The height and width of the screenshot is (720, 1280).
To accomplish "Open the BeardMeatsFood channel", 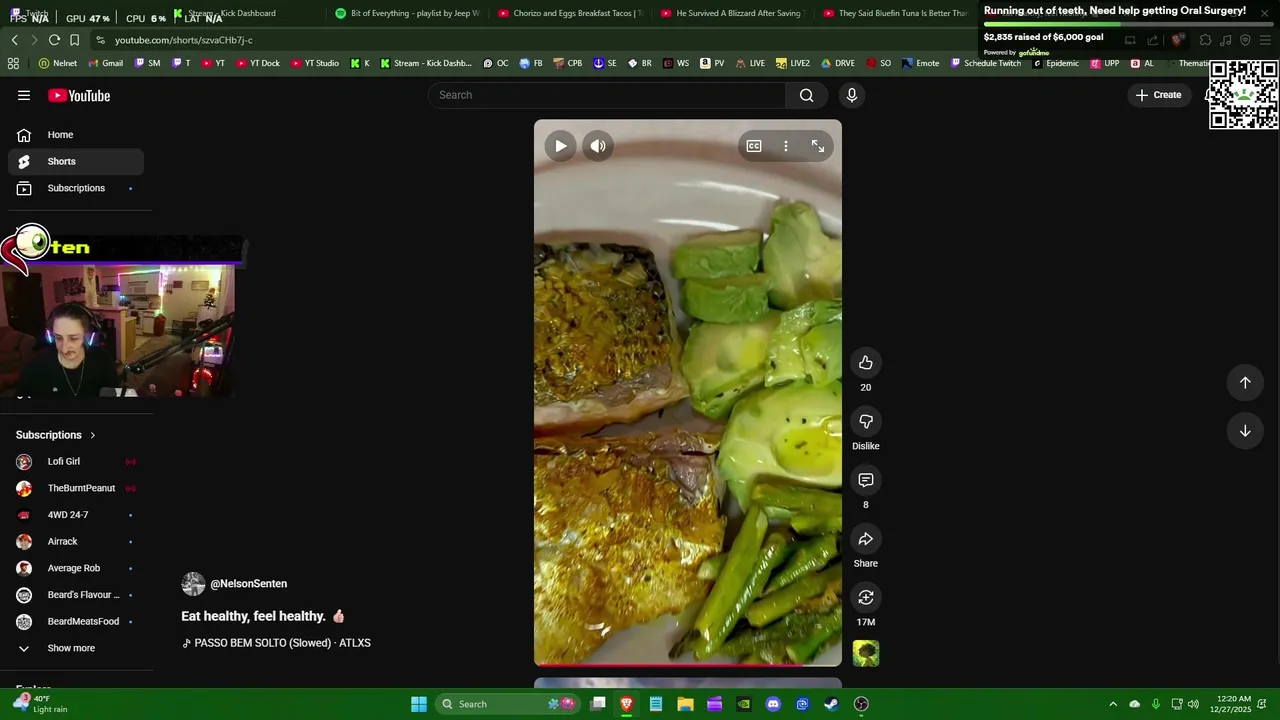I will coord(76,622).
